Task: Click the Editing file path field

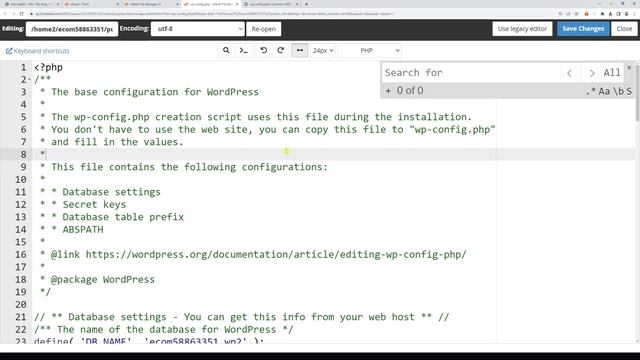Action: tap(72, 29)
